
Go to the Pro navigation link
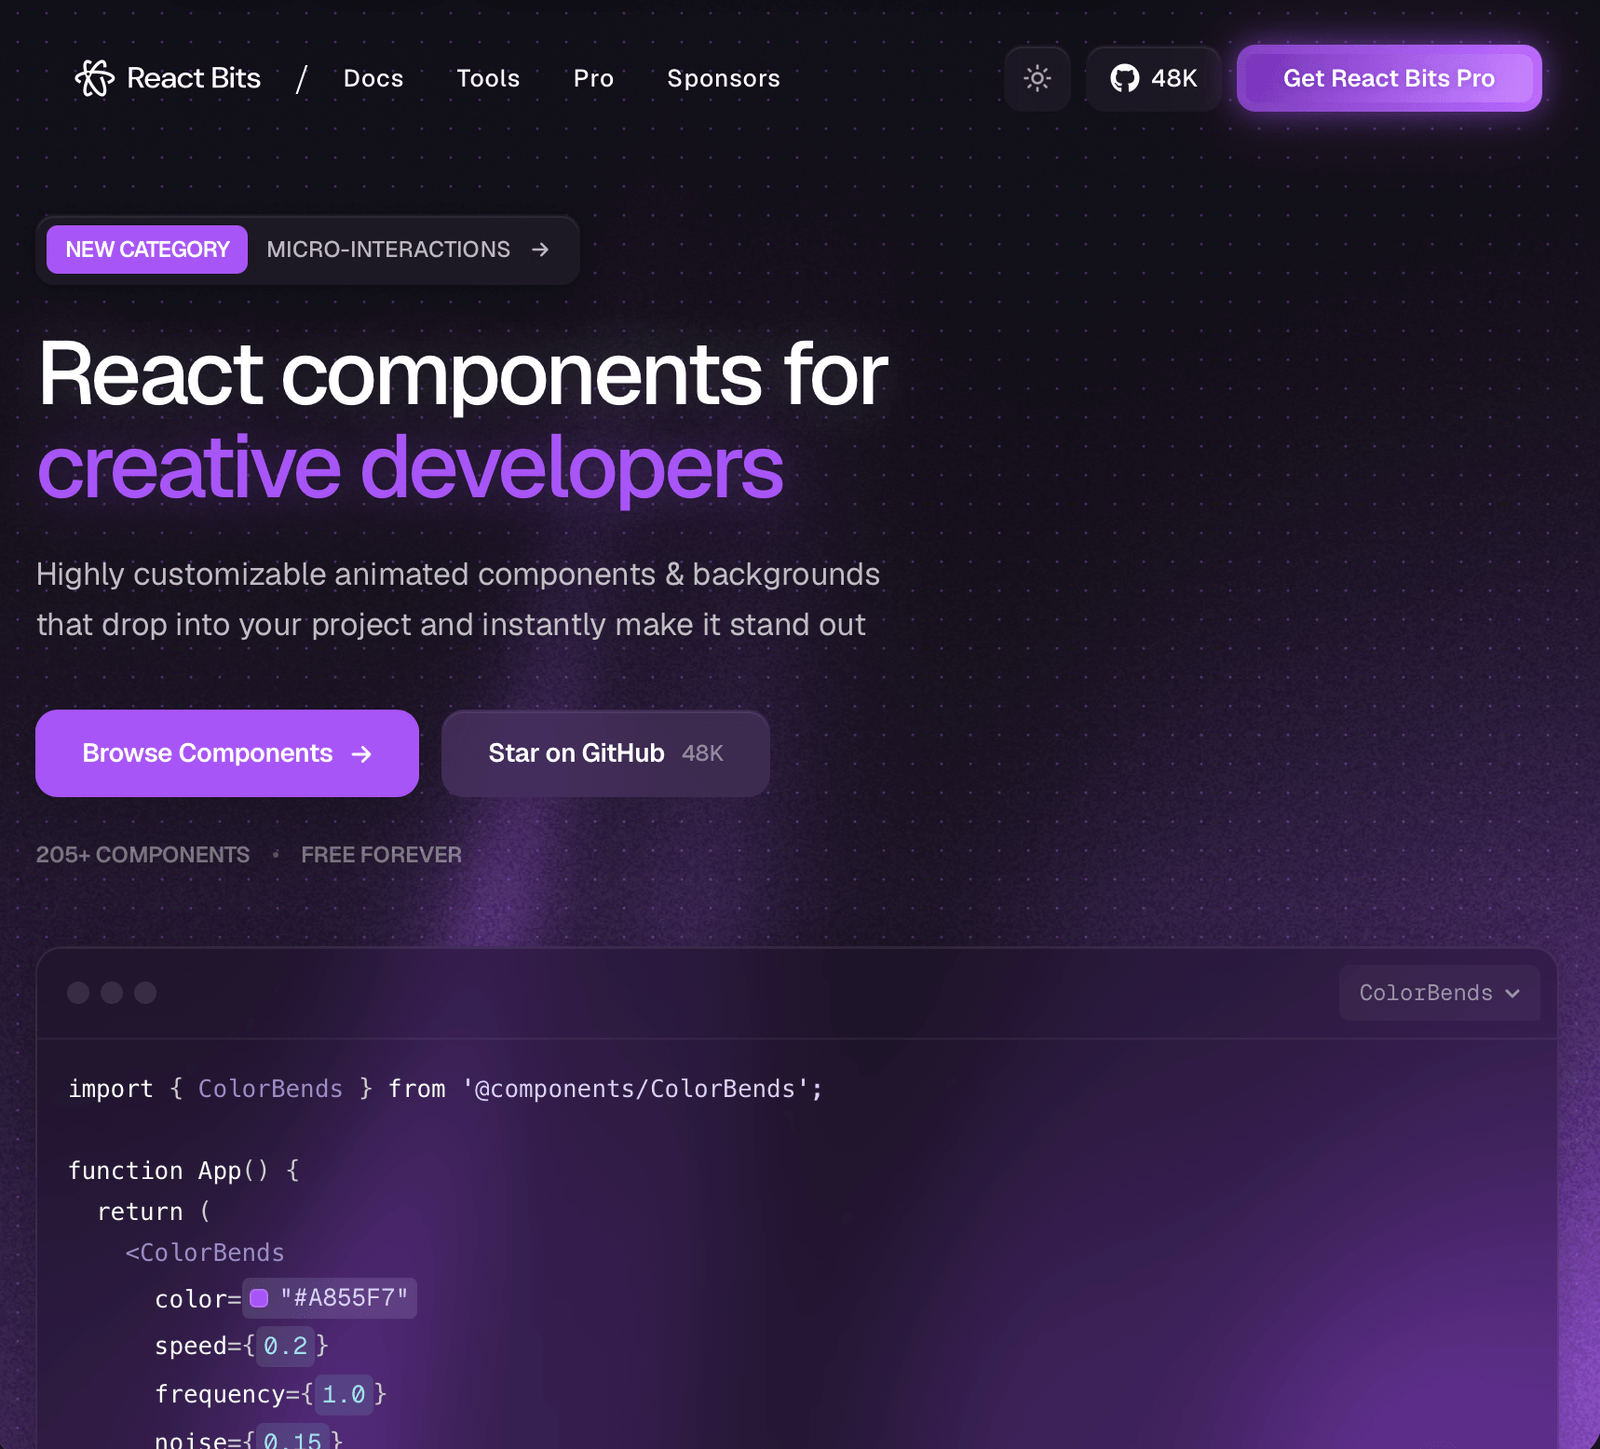593,78
